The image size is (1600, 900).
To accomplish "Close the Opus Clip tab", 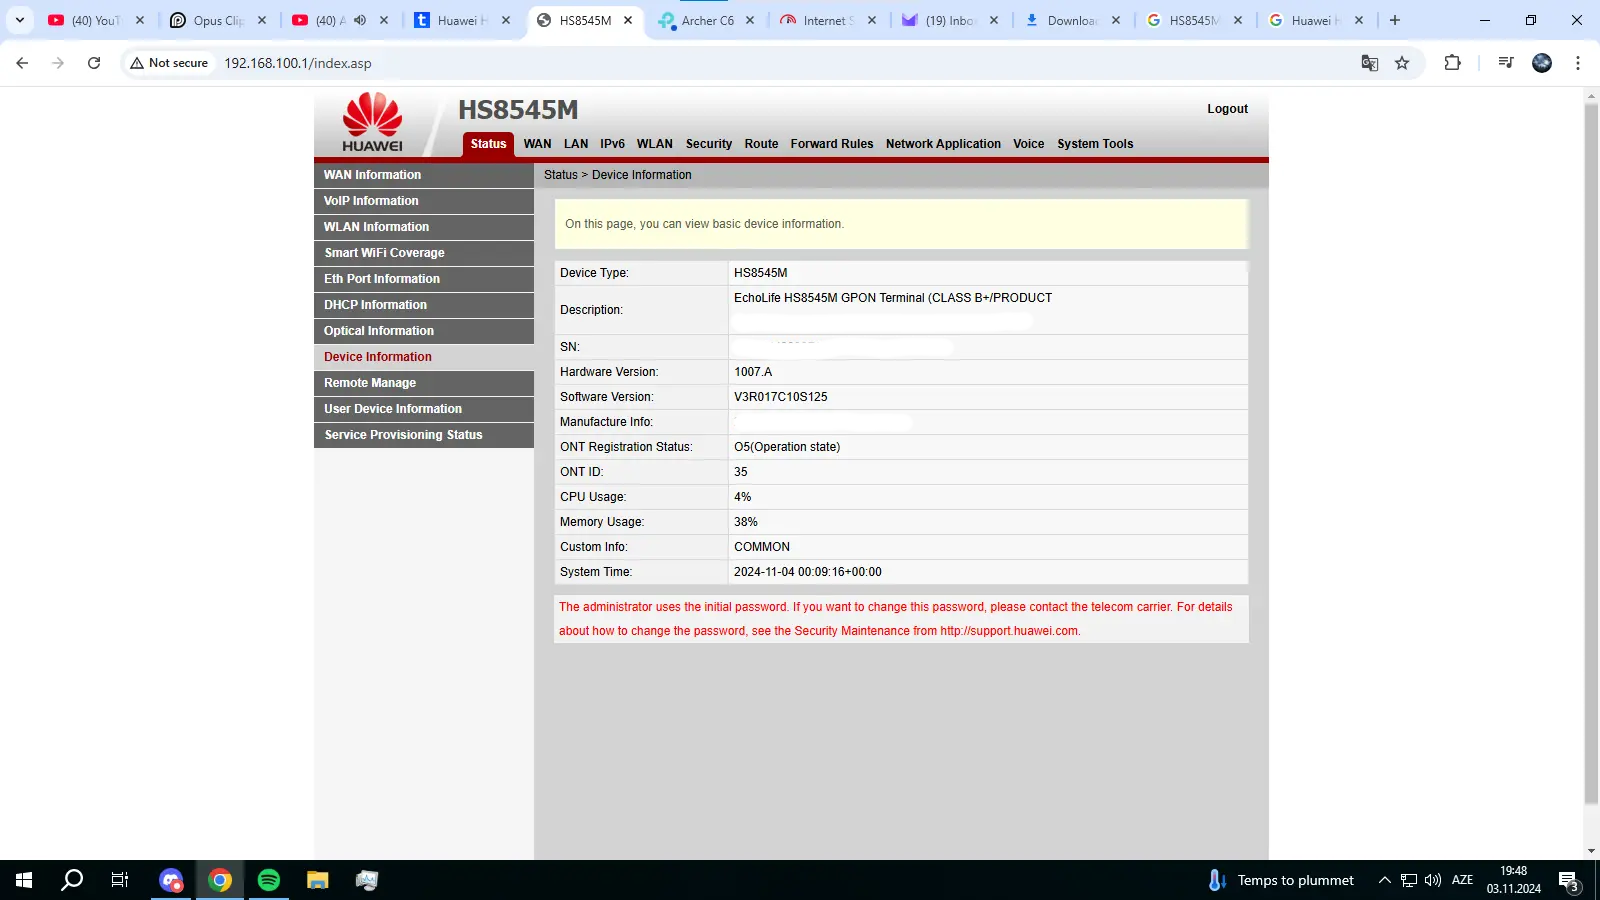I will tap(262, 20).
